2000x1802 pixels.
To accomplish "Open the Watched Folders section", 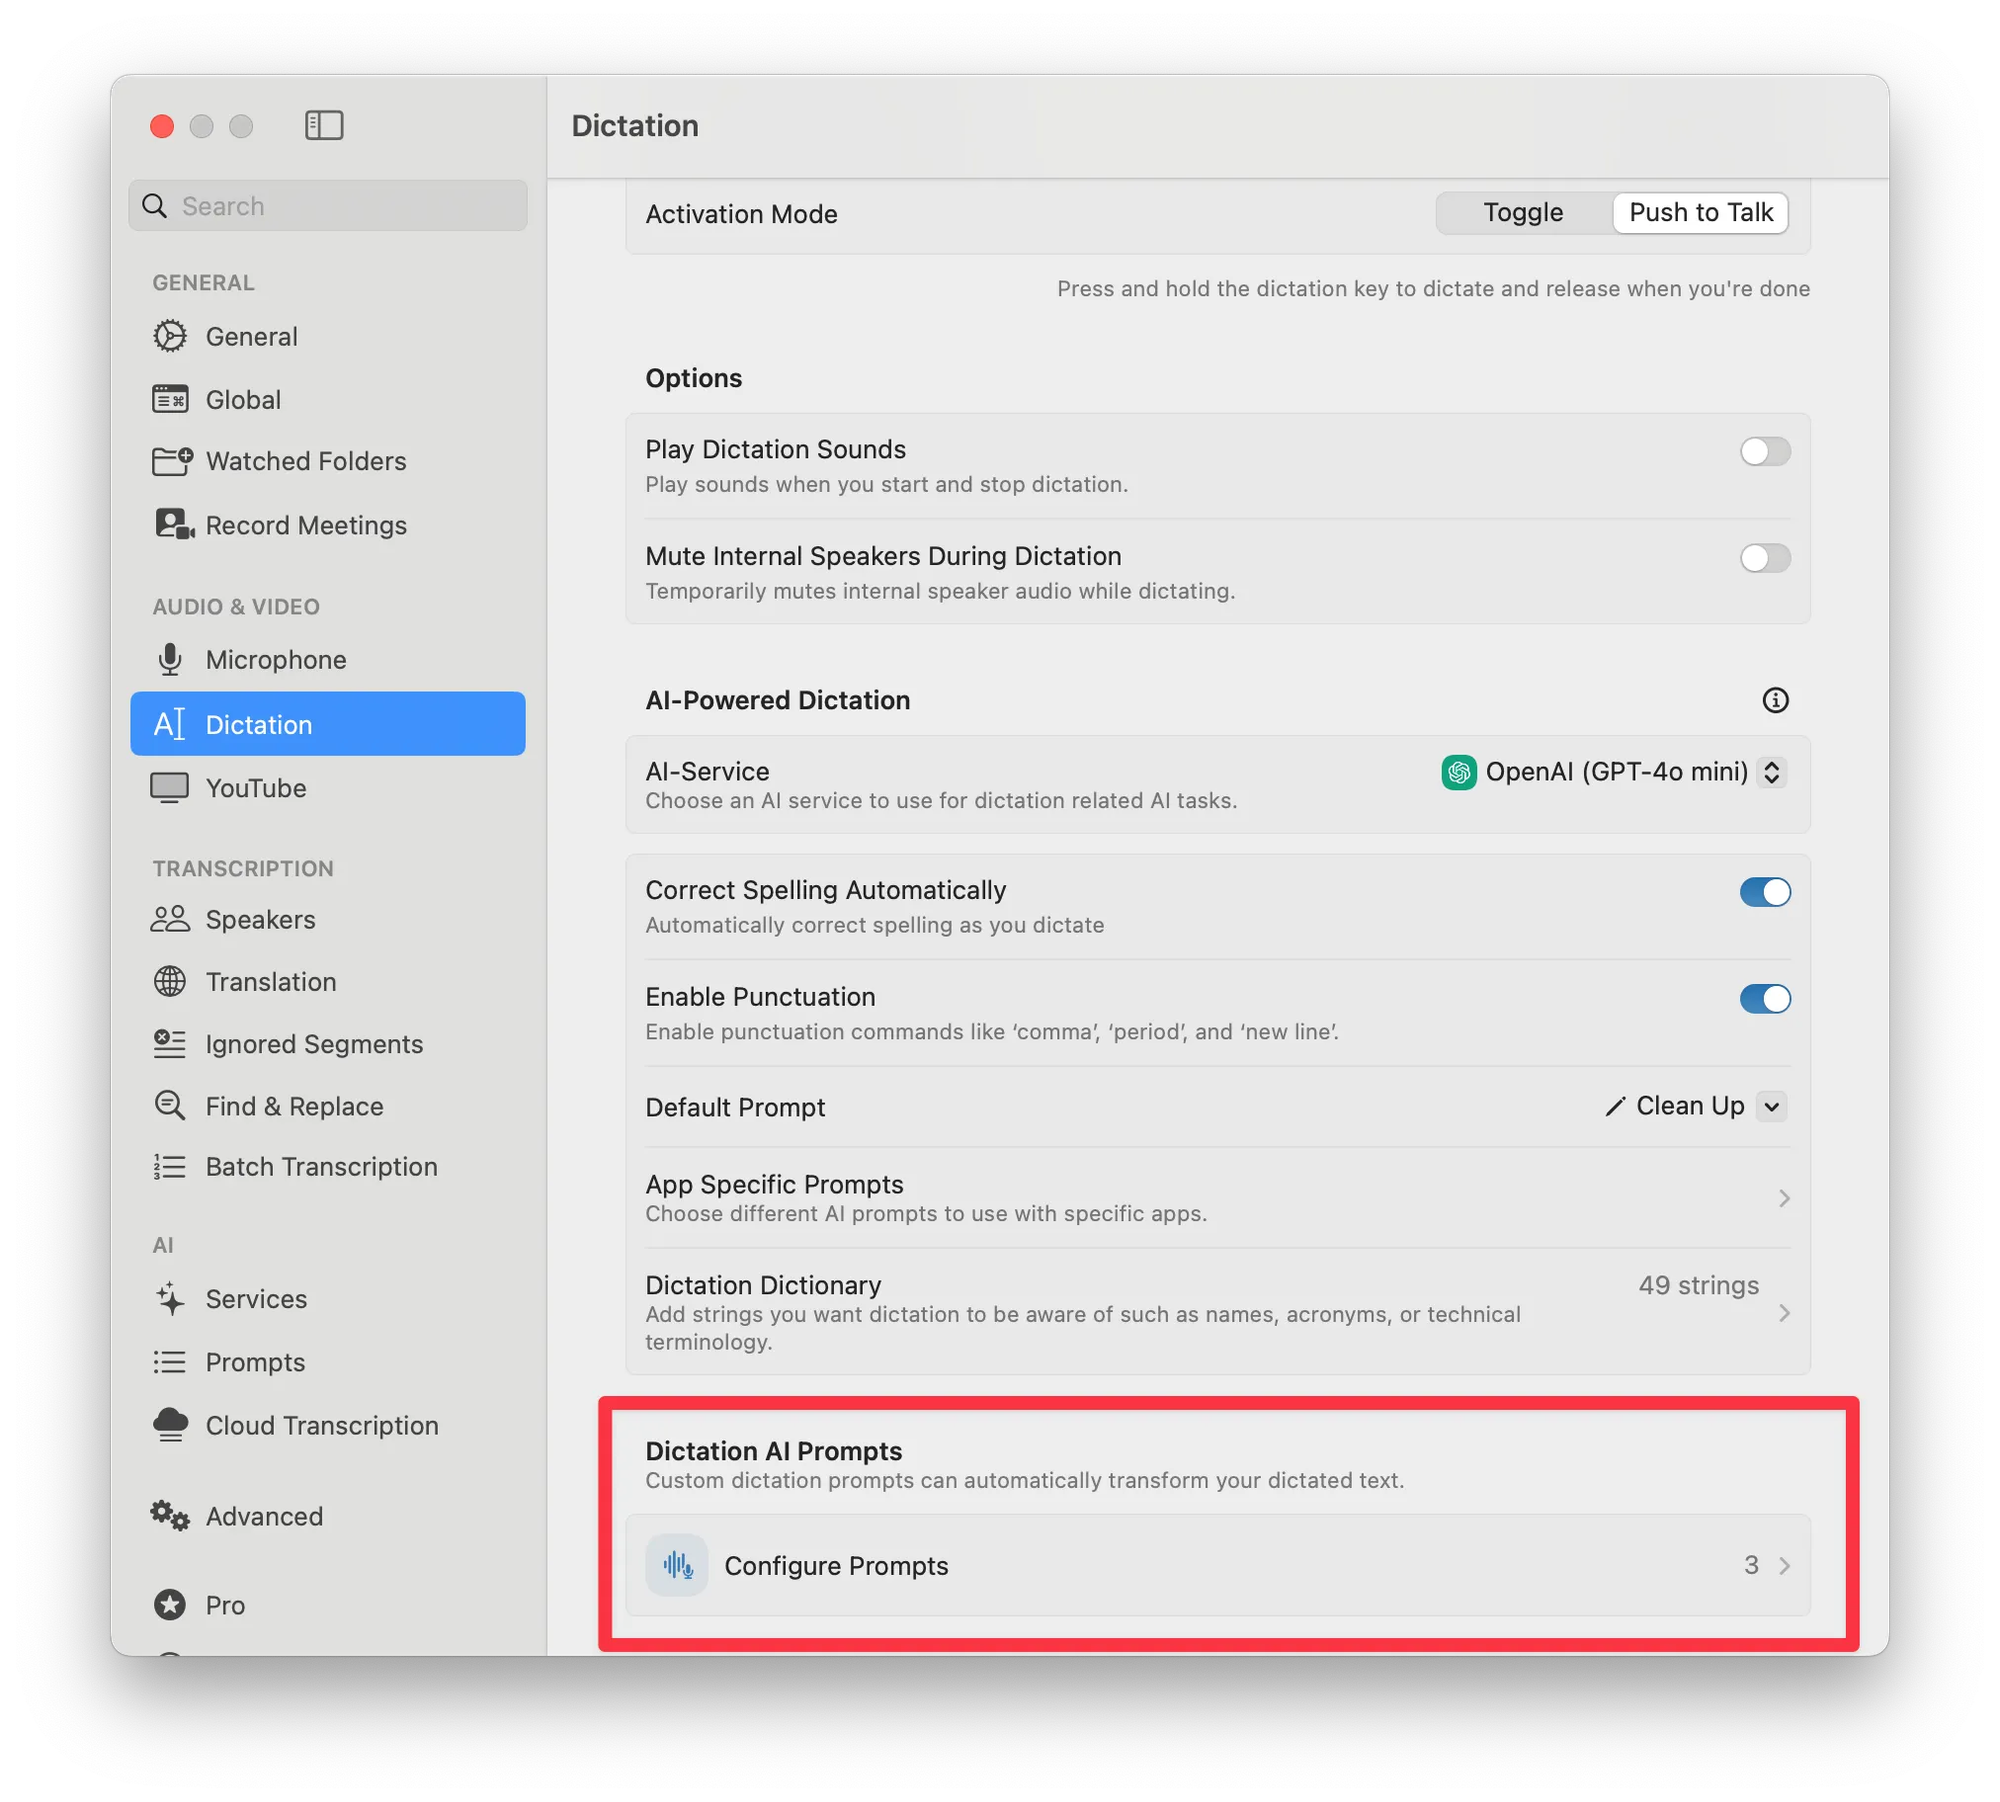I will point(305,461).
